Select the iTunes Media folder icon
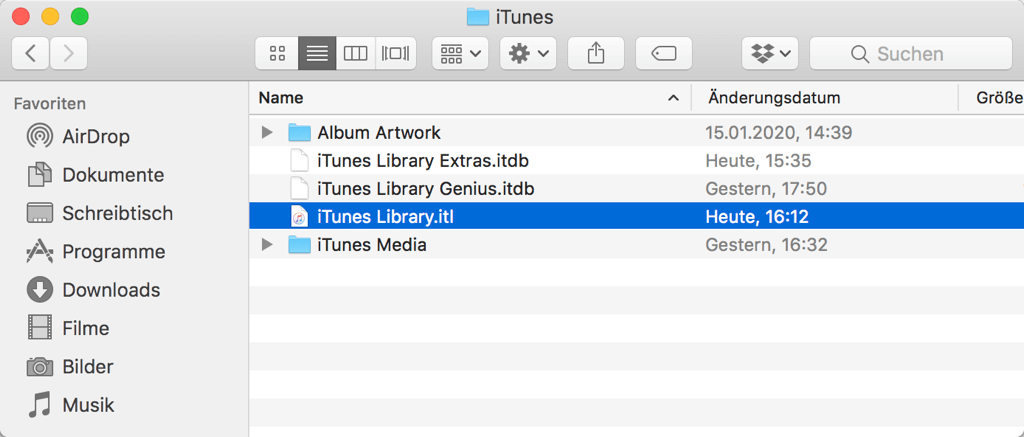Image resolution: width=1024 pixels, height=437 pixels. click(x=299, y=246)
